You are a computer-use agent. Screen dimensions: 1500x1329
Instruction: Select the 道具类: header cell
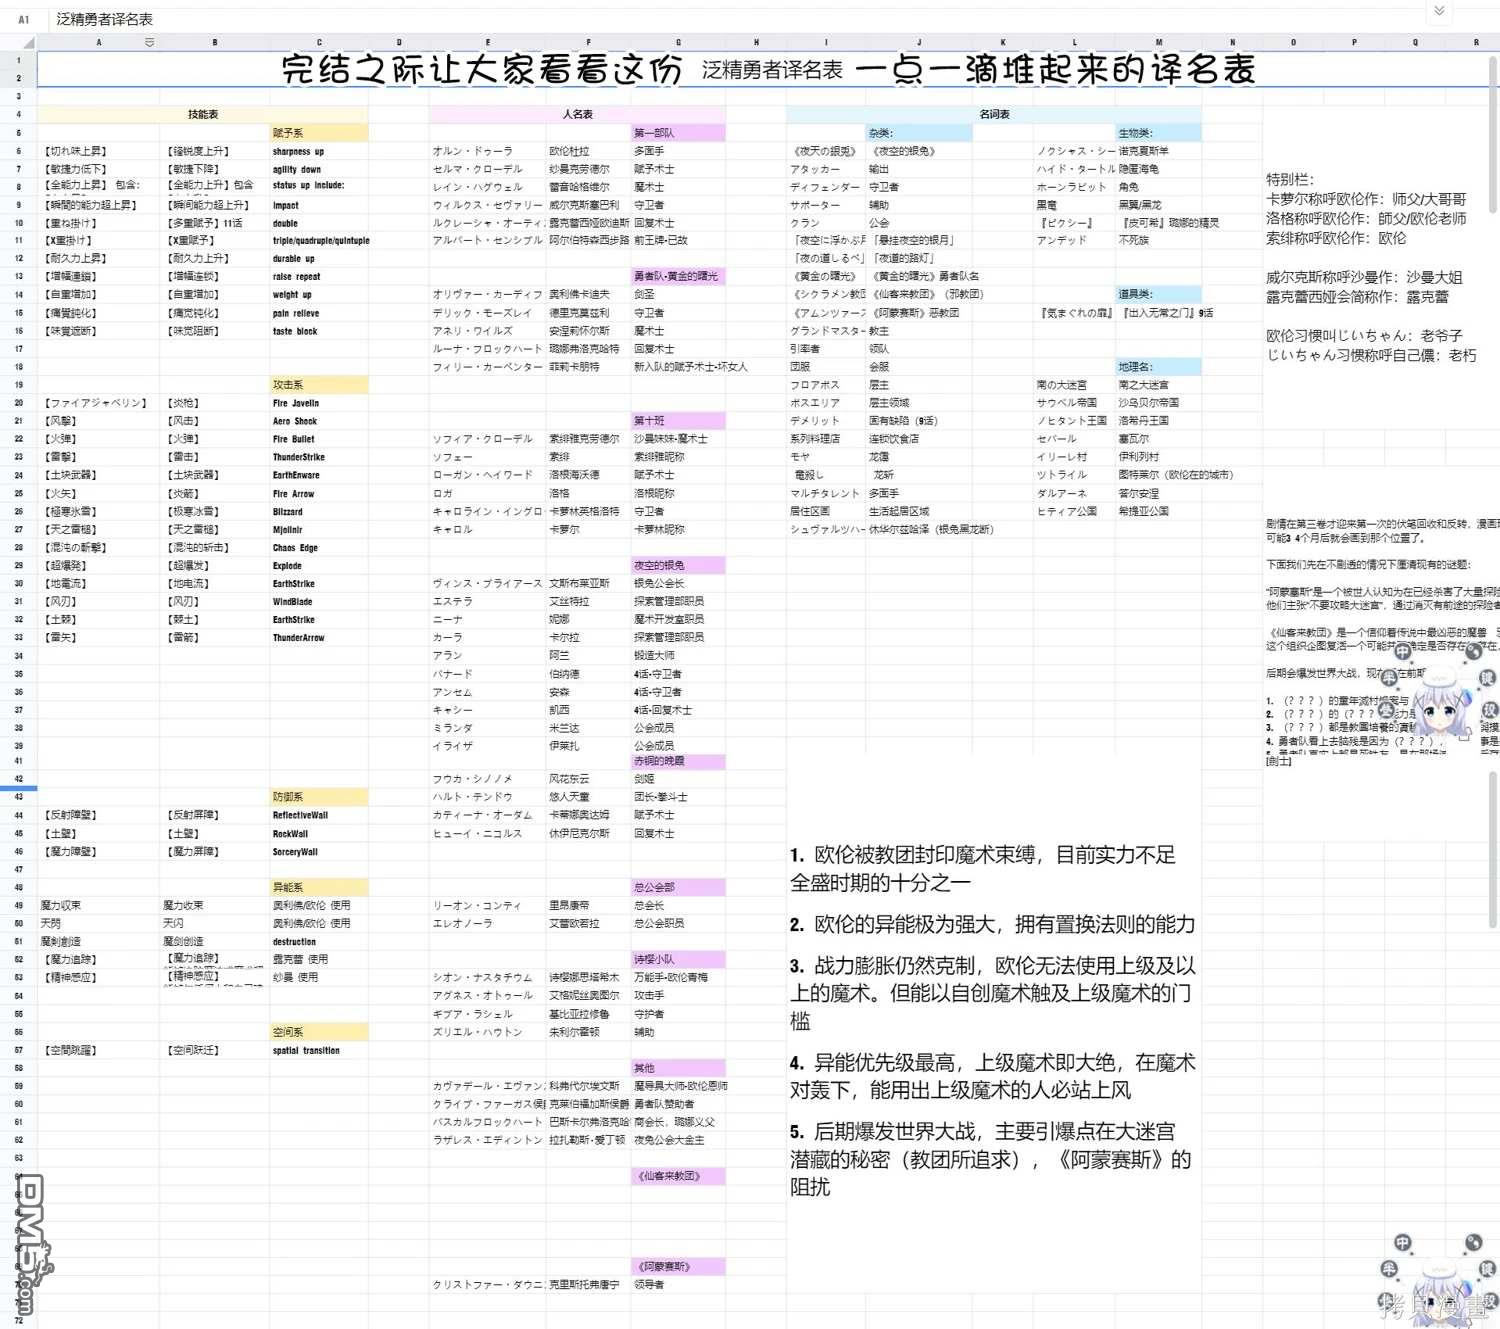pyautogui.click(x=1159, y=294)
